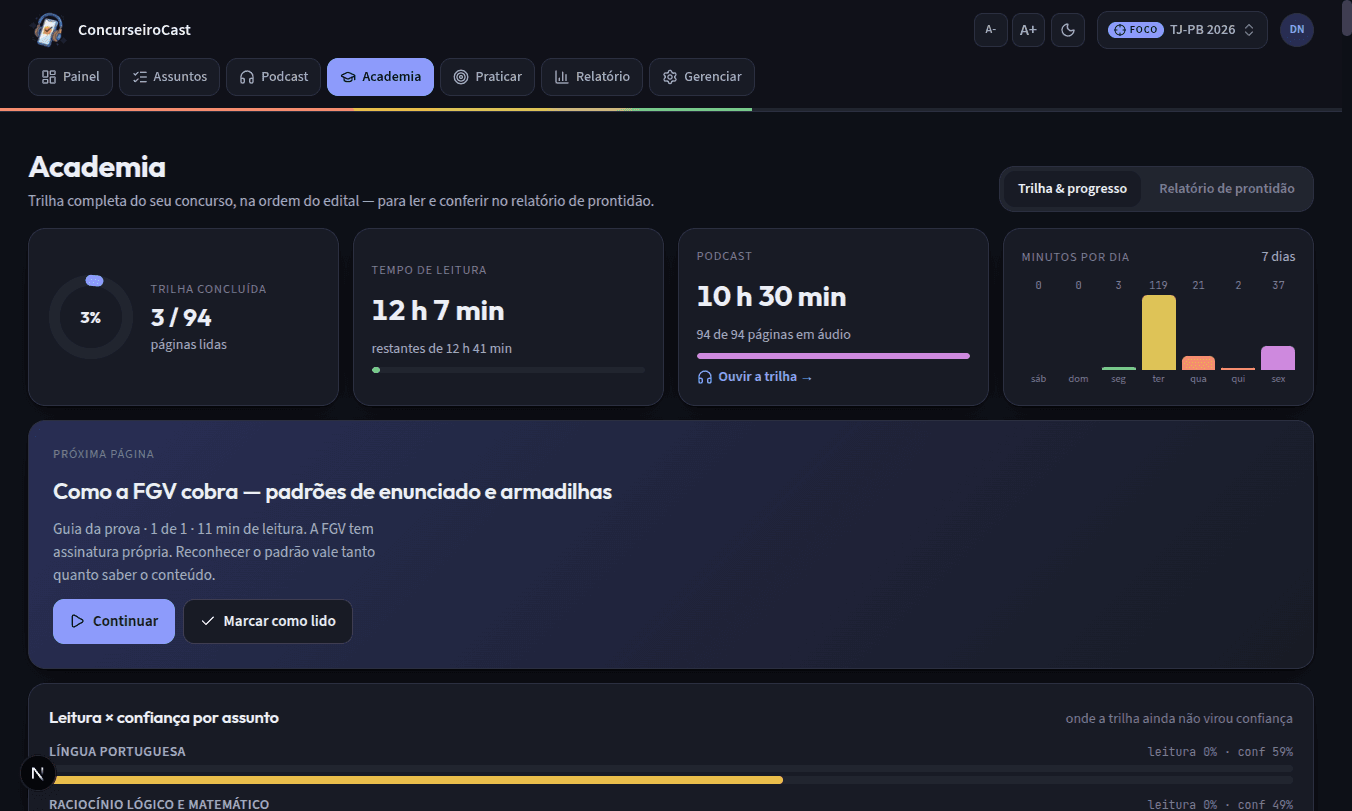Toggle dark mode moon icon
1352x811 pixels.
coord(1068,30)
